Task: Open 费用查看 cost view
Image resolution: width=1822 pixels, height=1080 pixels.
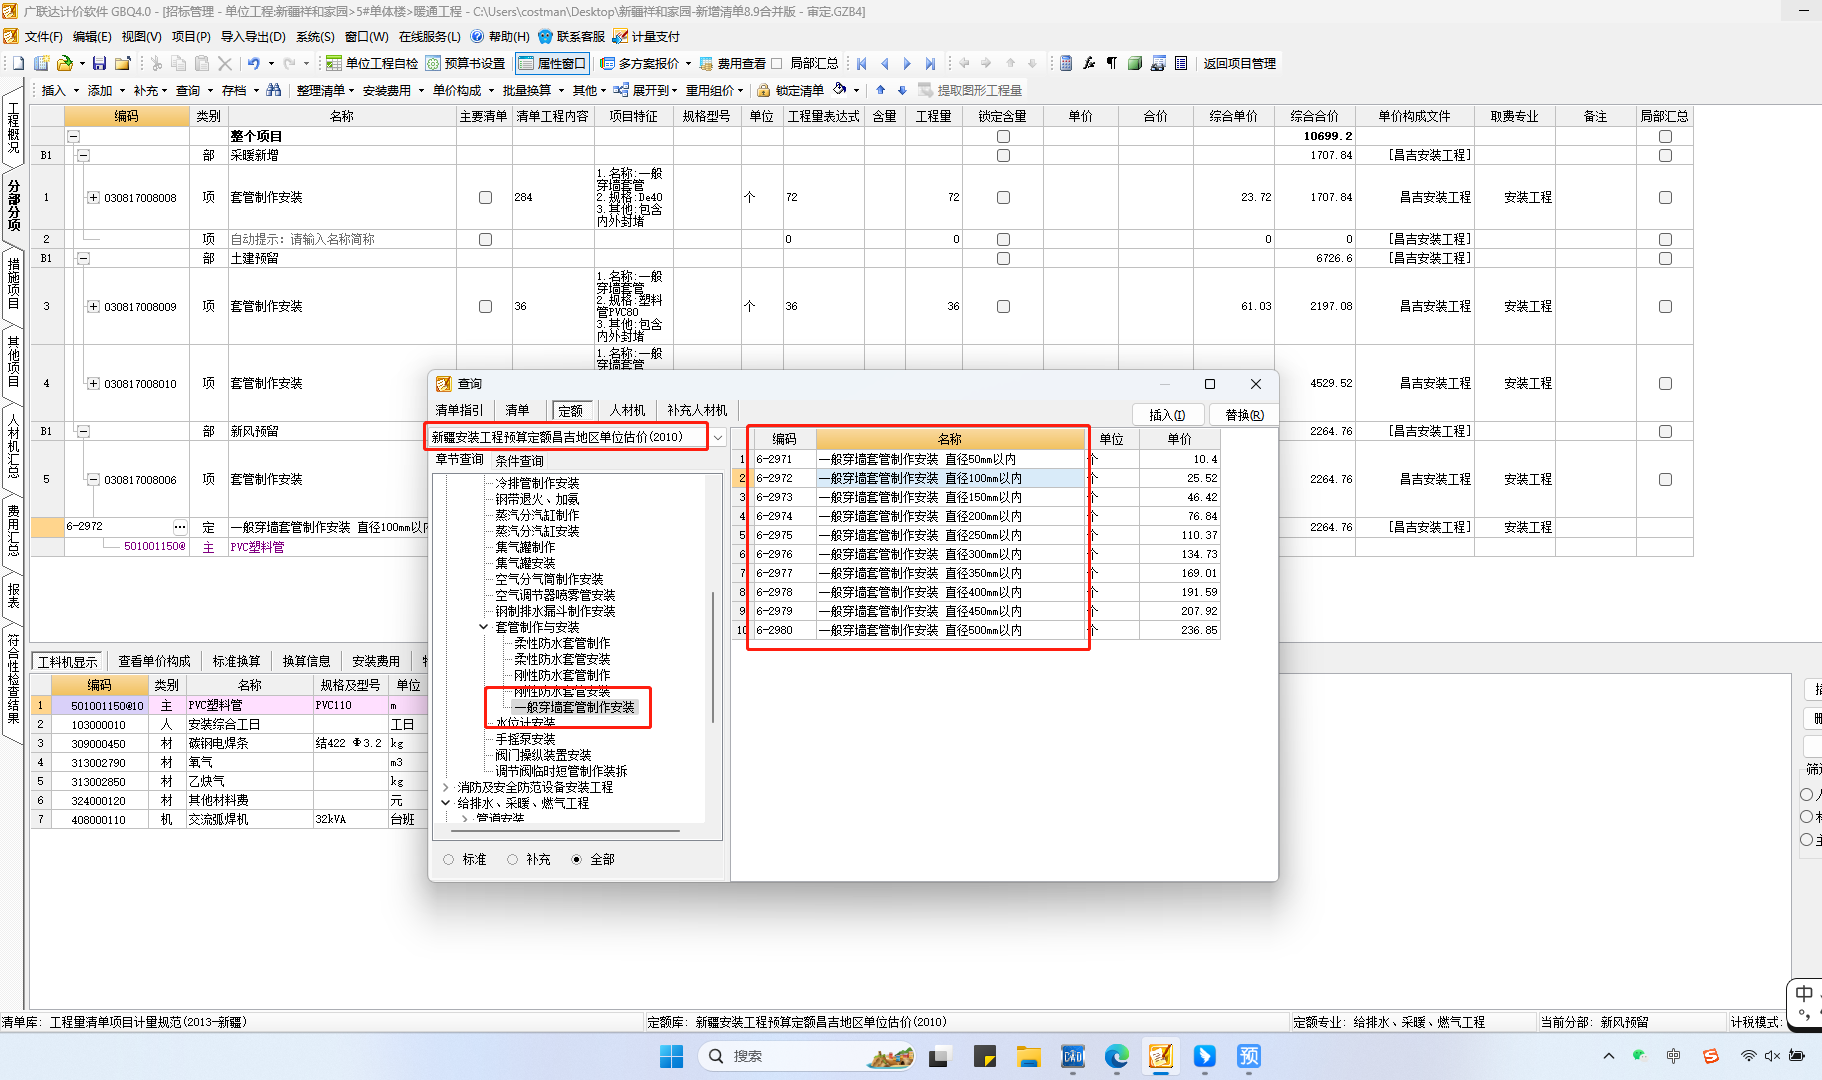Action: click(x=733, y=63)
